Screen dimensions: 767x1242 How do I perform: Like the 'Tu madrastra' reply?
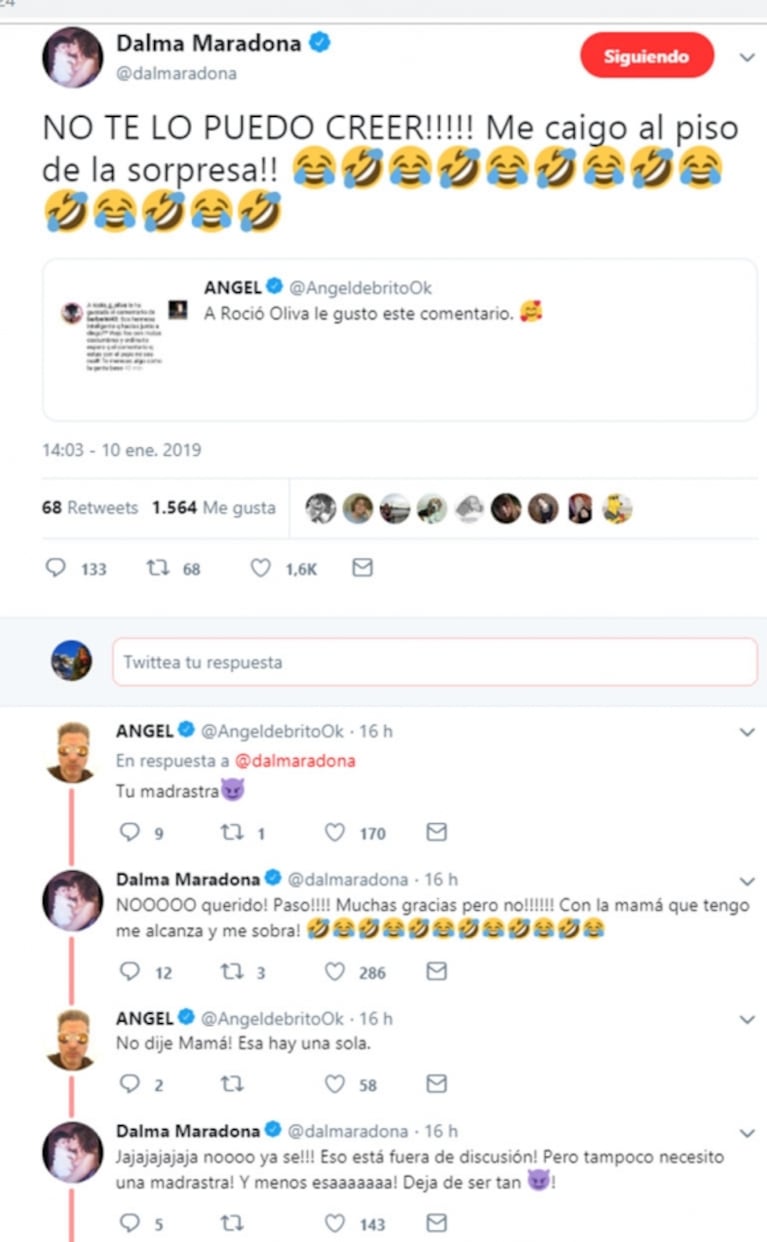pos(336,832)
